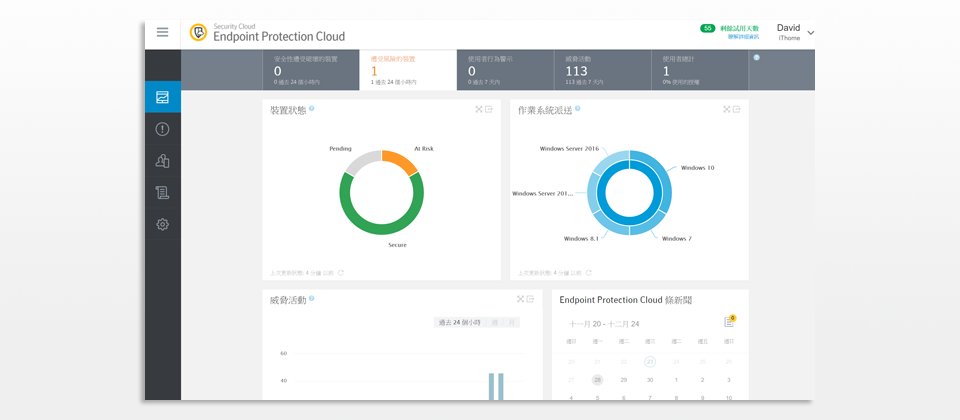This screenshot has height=420, width=960.
Task: Click the export icon on the 威脅活動 widget
Action: pyautogui.click(x=530, y=299)
